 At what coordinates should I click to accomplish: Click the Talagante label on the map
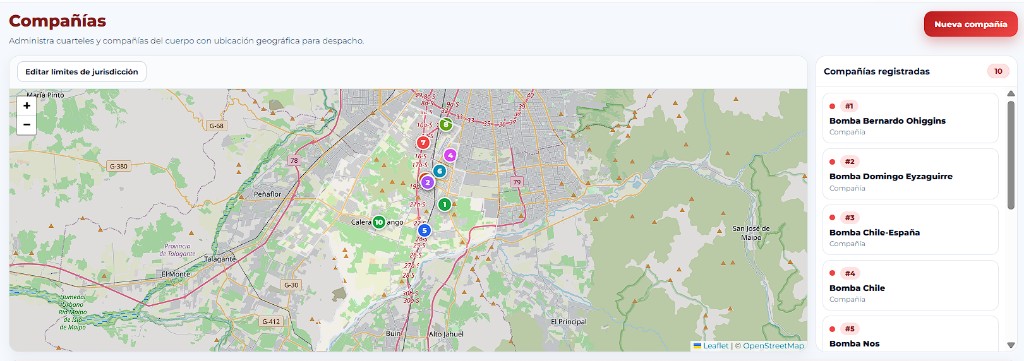[220, 259]
